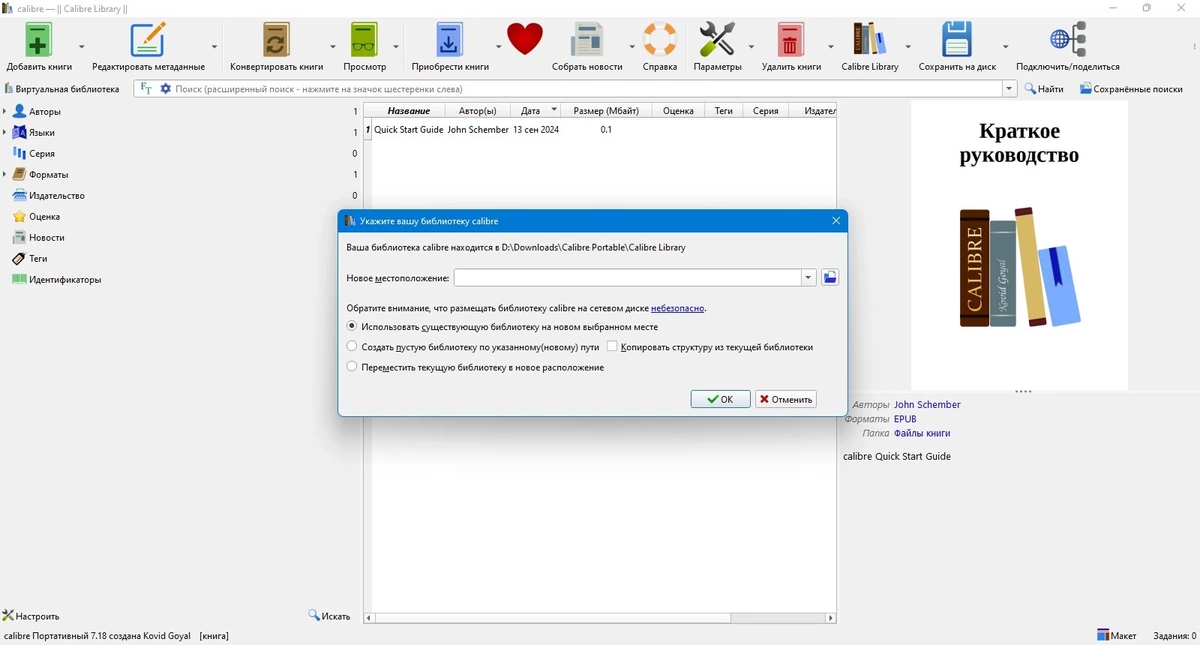This screenshot has width=1200, height=645.
Task: Select Использовать существующую библиотеку radio option
Action: pos(352,326)
